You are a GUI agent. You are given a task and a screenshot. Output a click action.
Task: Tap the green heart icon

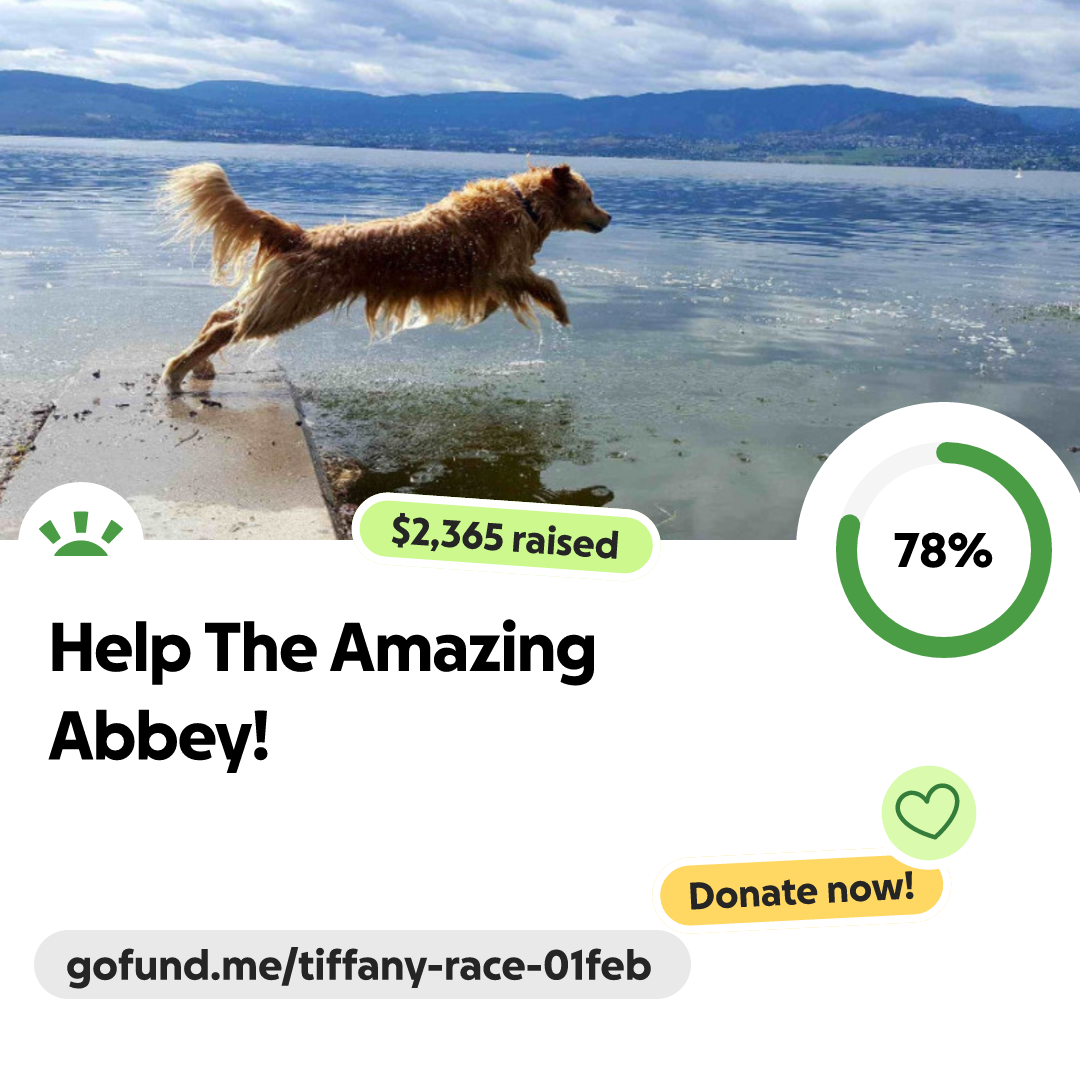928,812
